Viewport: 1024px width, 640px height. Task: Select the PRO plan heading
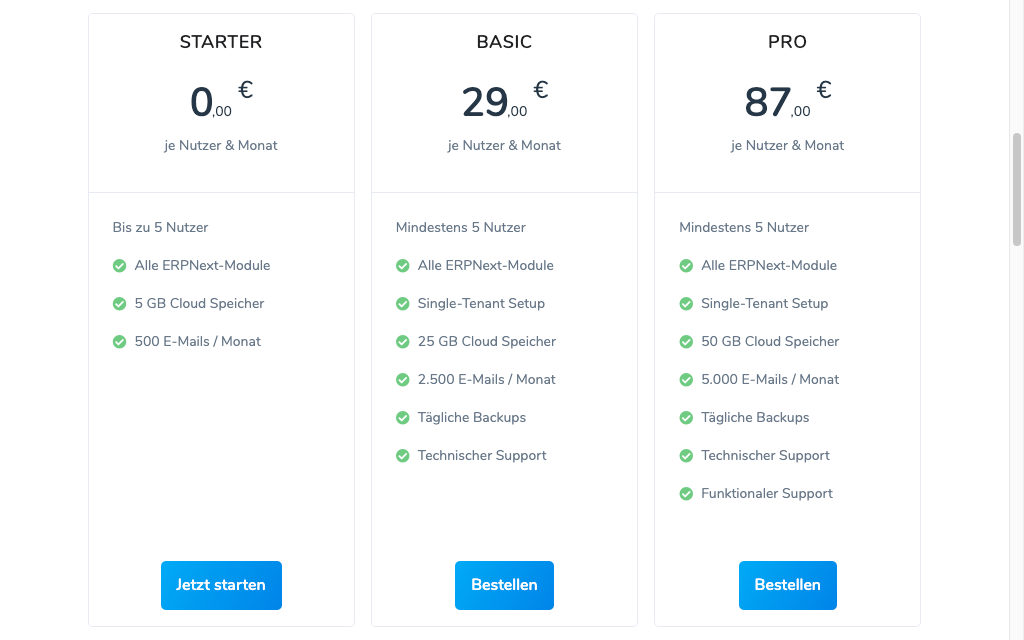[x=788, y=42]
